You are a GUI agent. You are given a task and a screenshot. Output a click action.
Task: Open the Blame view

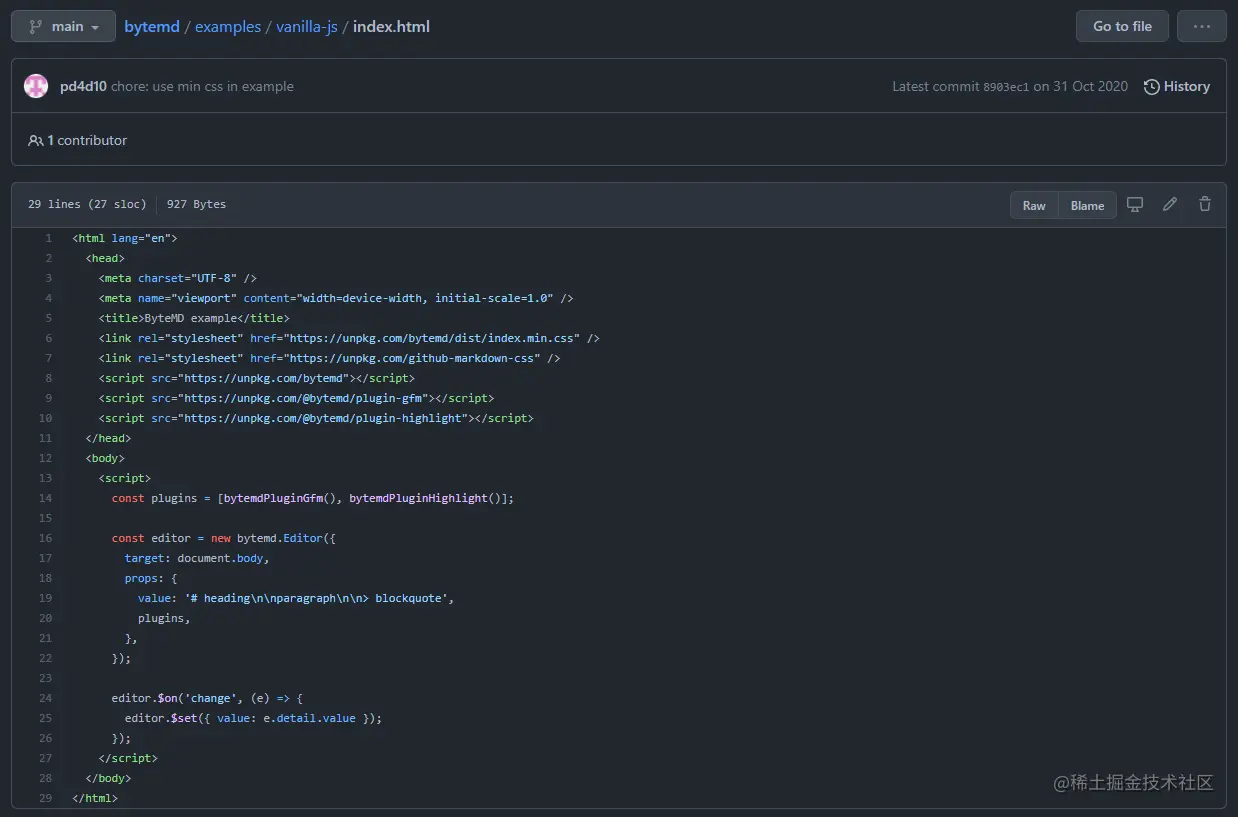click(1087, 205)
